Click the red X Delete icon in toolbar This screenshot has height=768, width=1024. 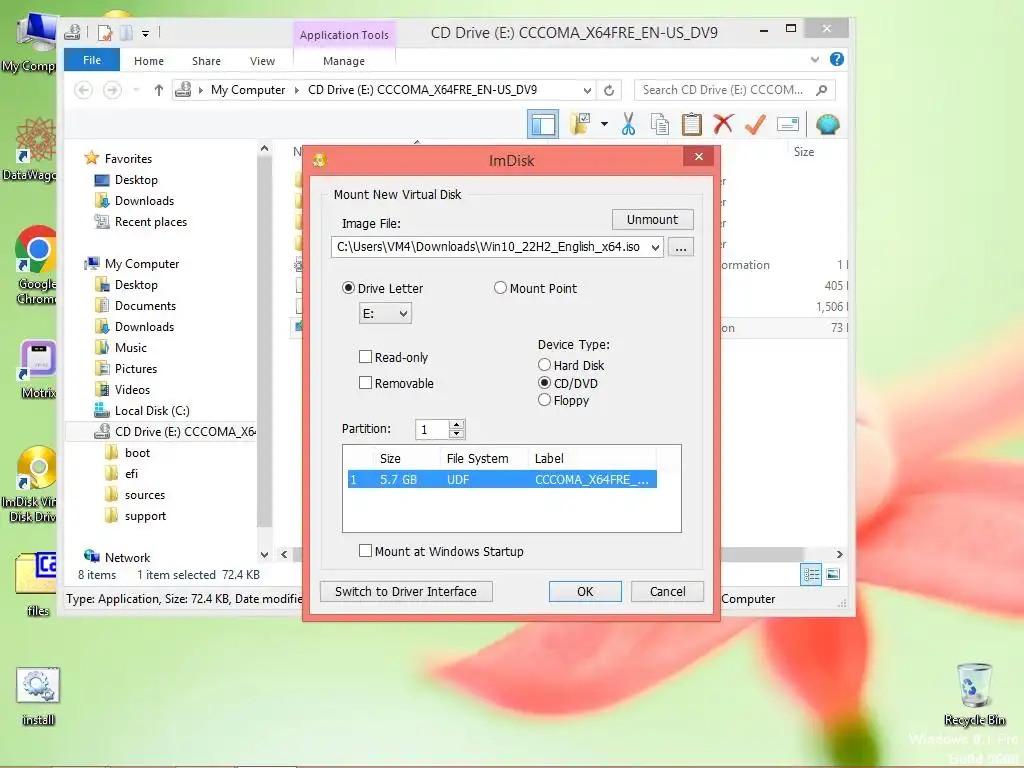[x=723, y=124]
